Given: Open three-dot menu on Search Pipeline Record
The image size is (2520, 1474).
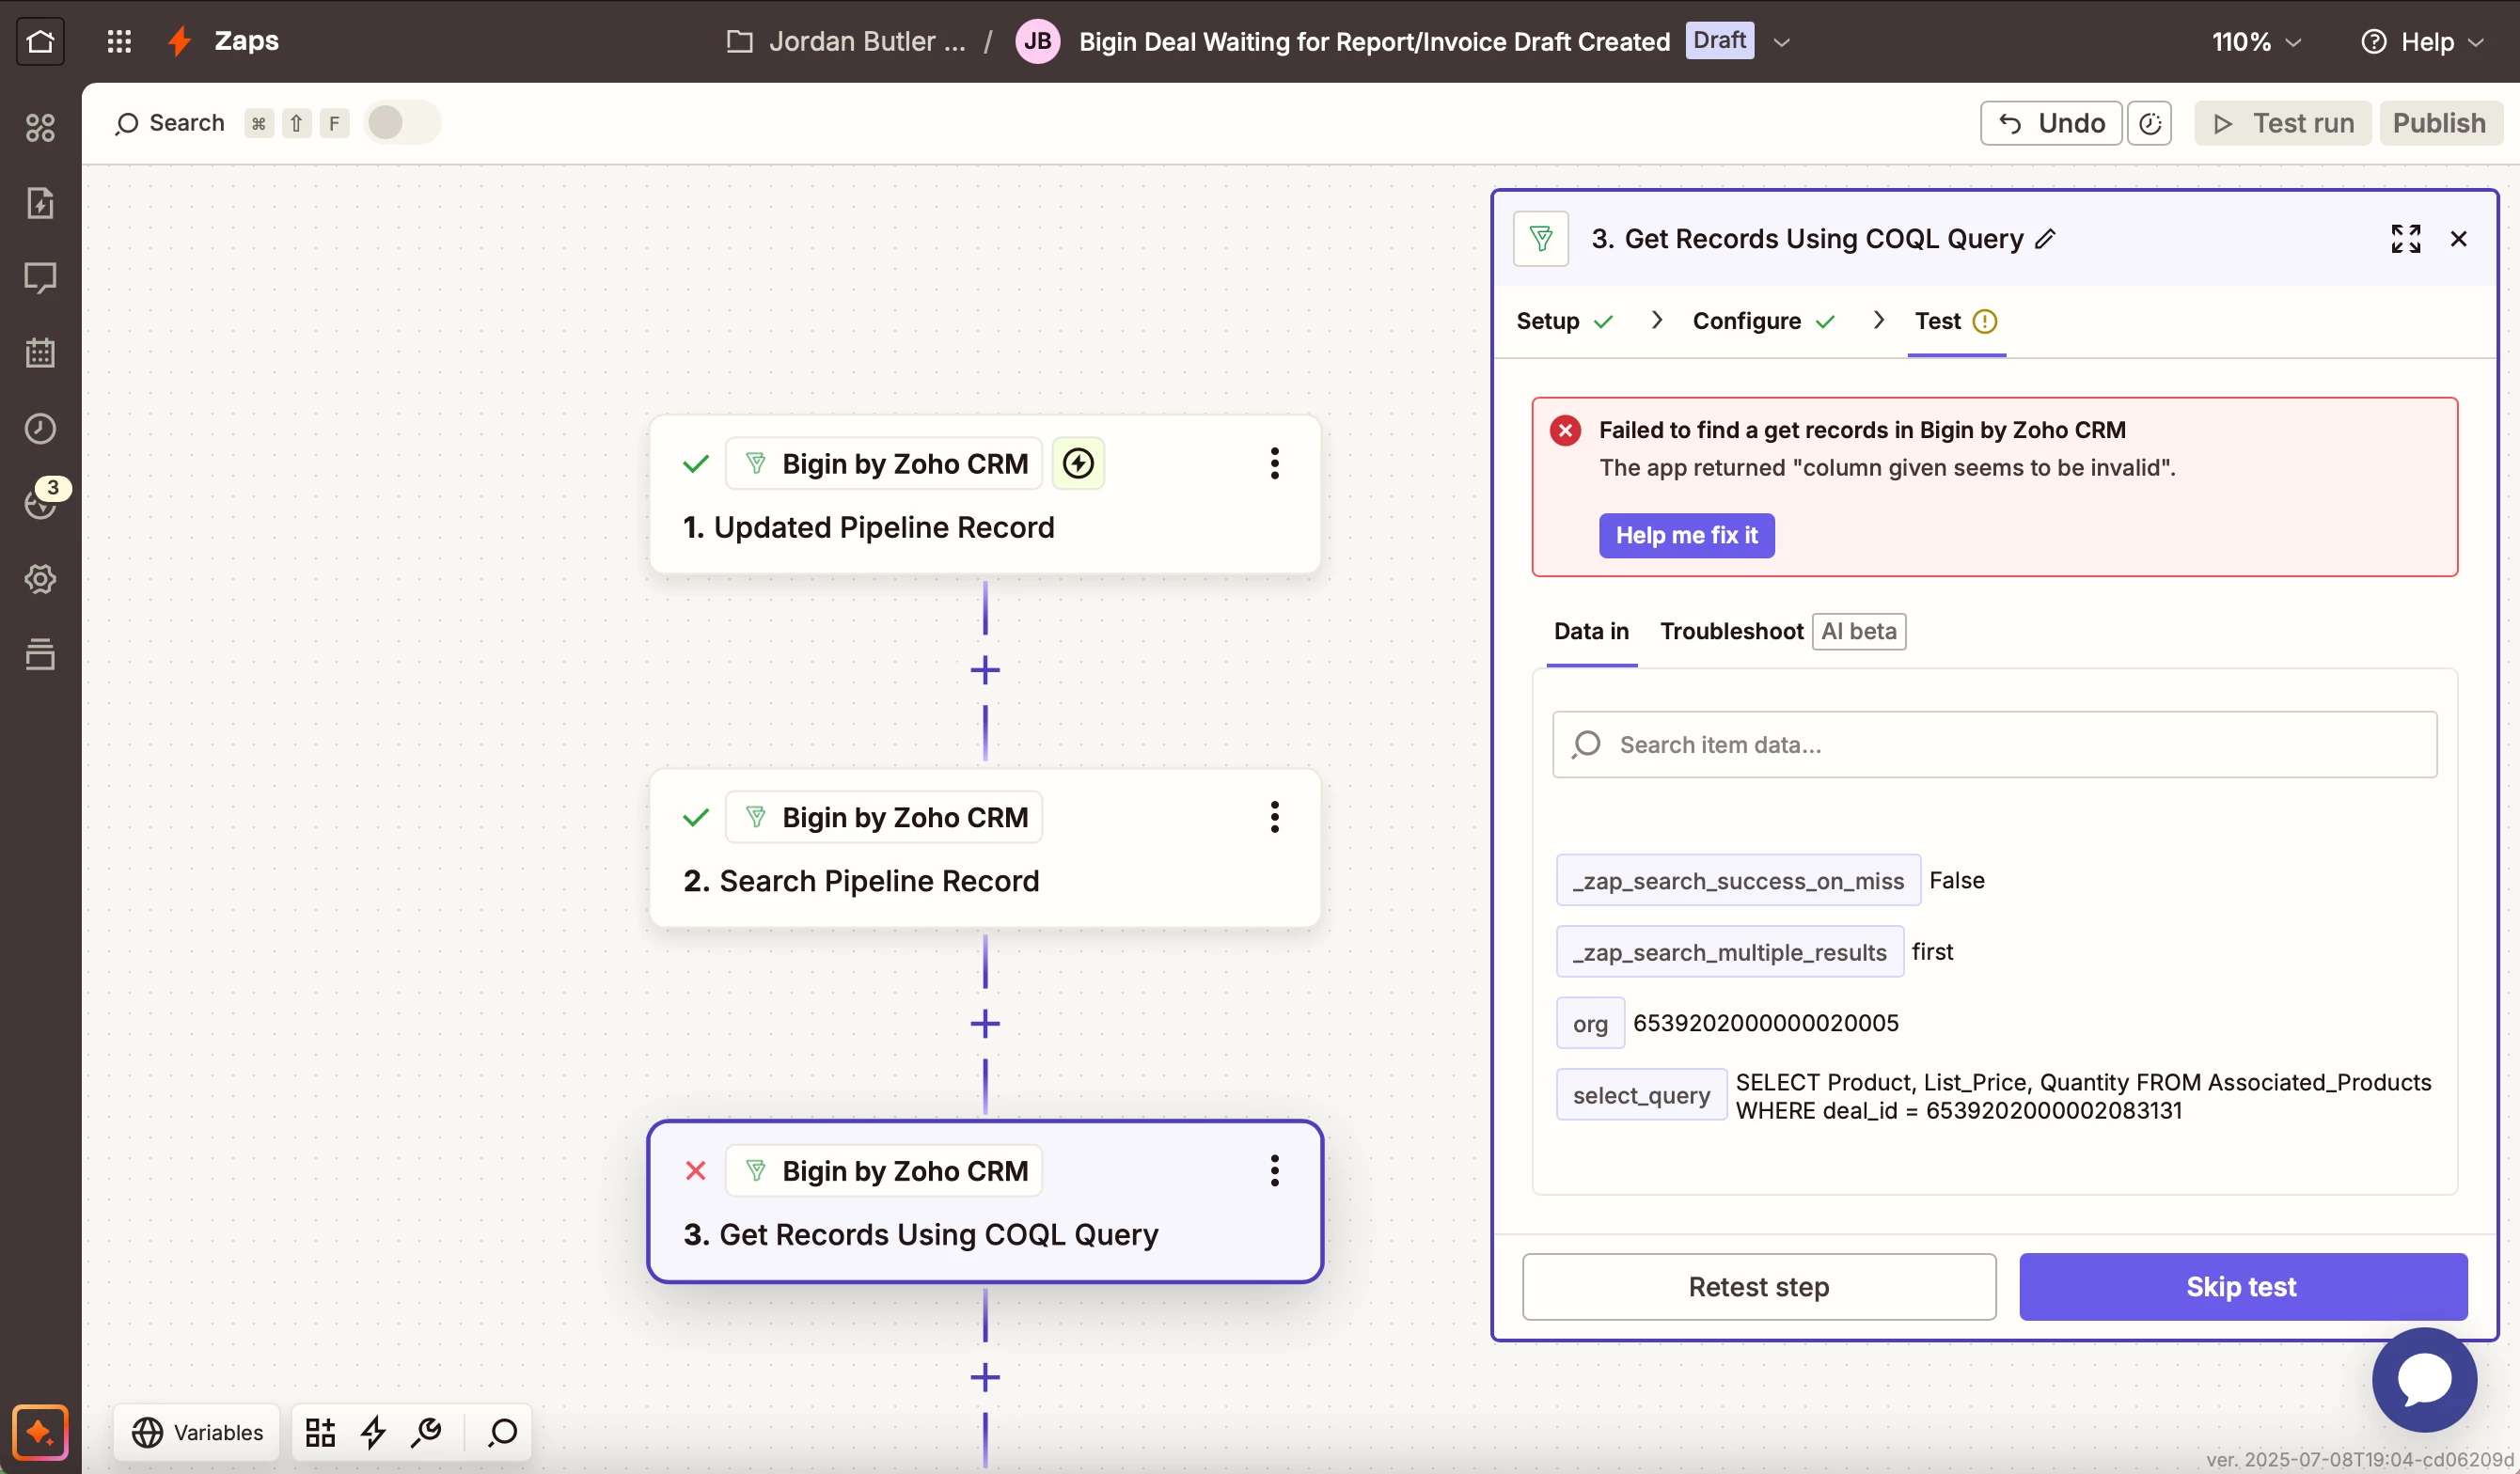Looking at the screenshot, I should (1274, 817).
